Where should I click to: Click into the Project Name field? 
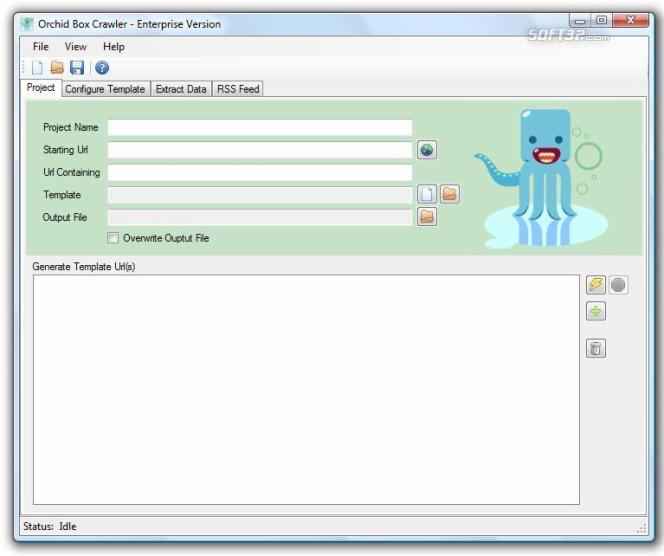coord(260,127)
